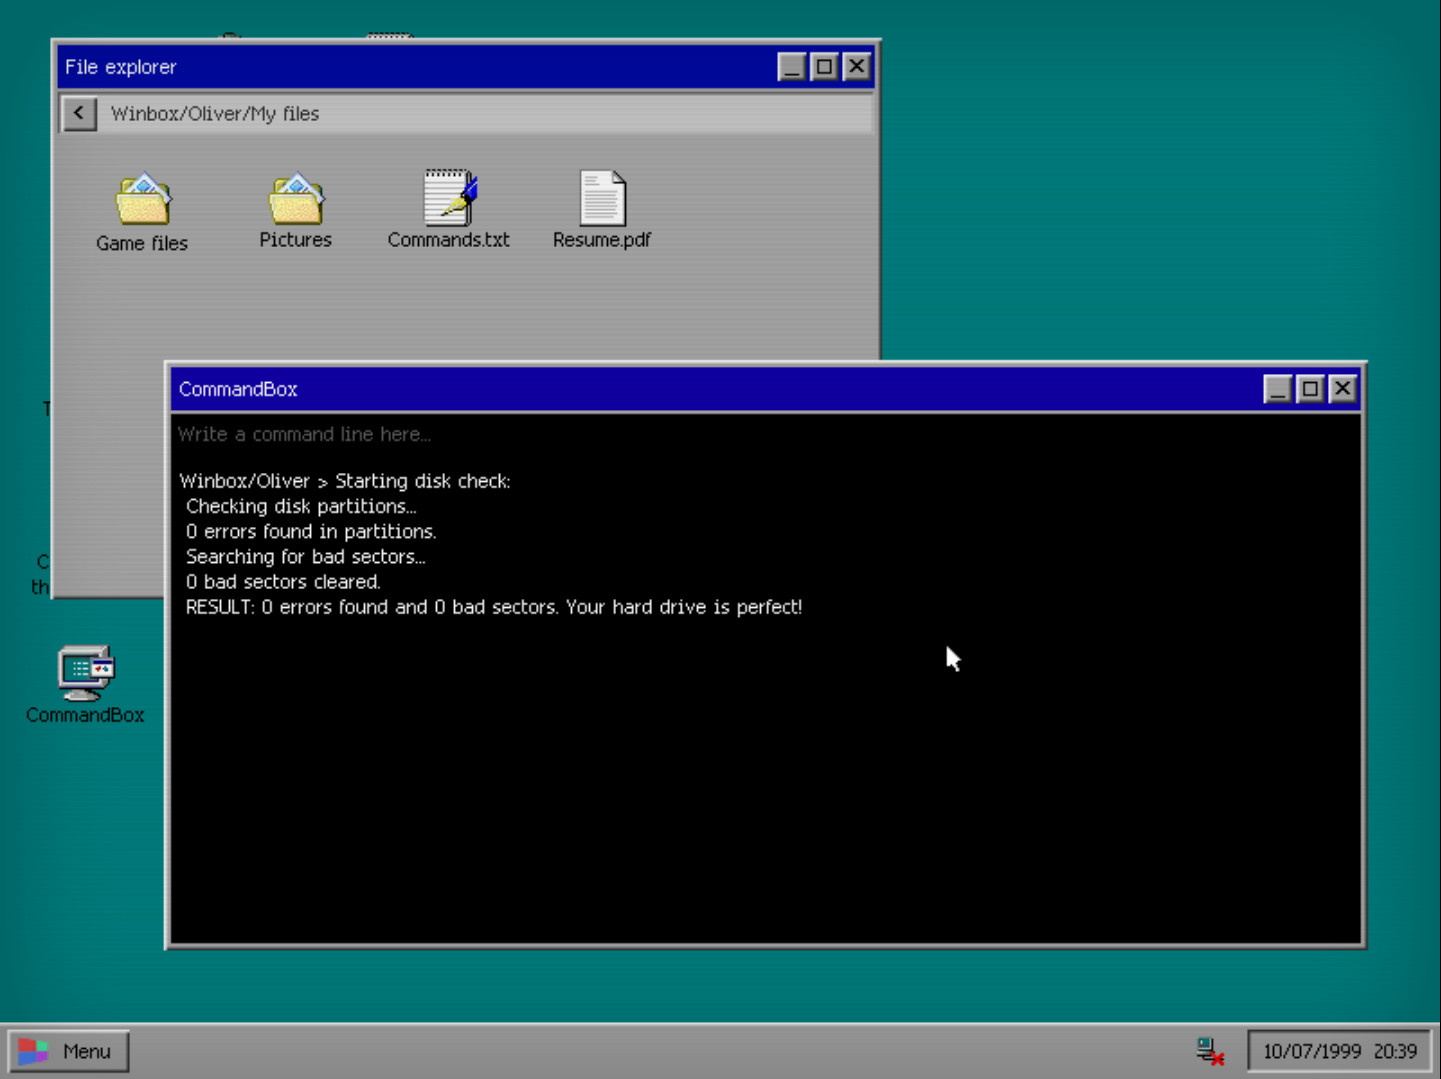
Task: Minimize the File explorer window
Action: [x=791, y=66]
